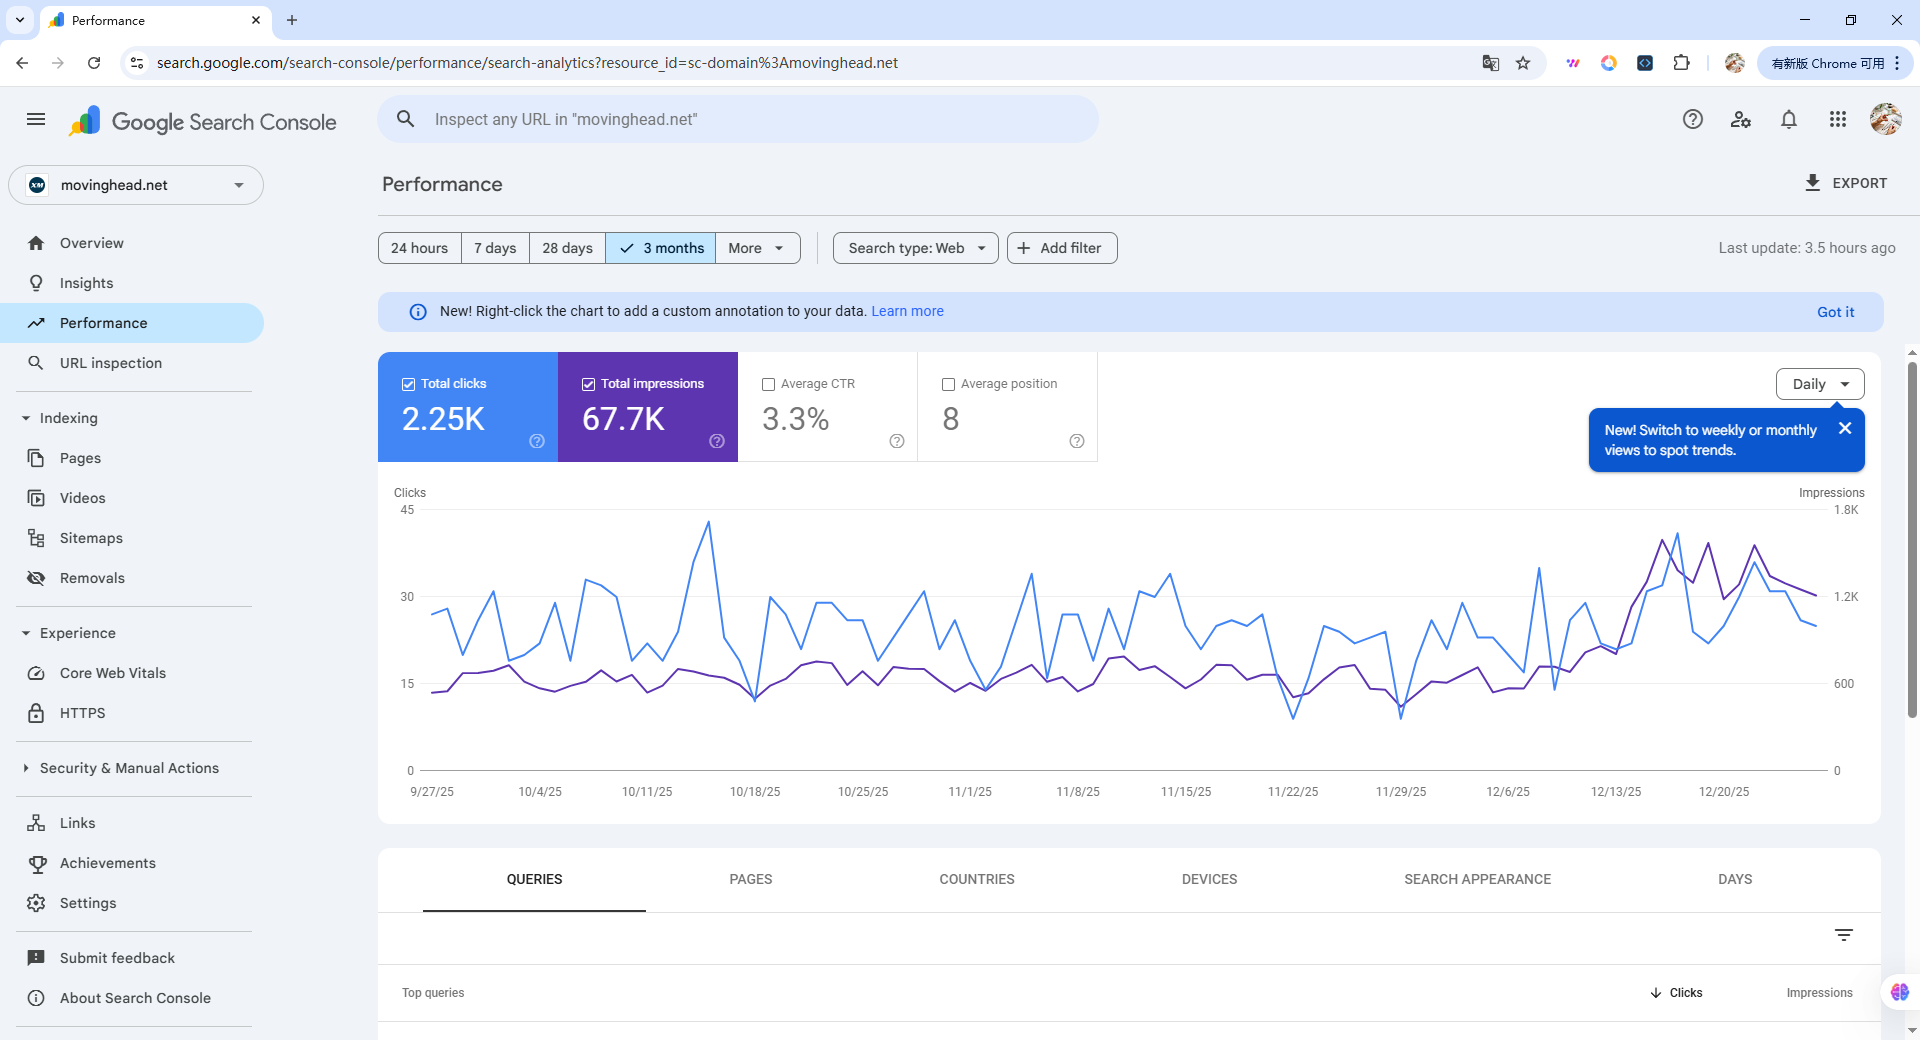The image size is (1920, 1040).
Task: Open the hamburger main menu icon
Action: (x=36, y=120)
